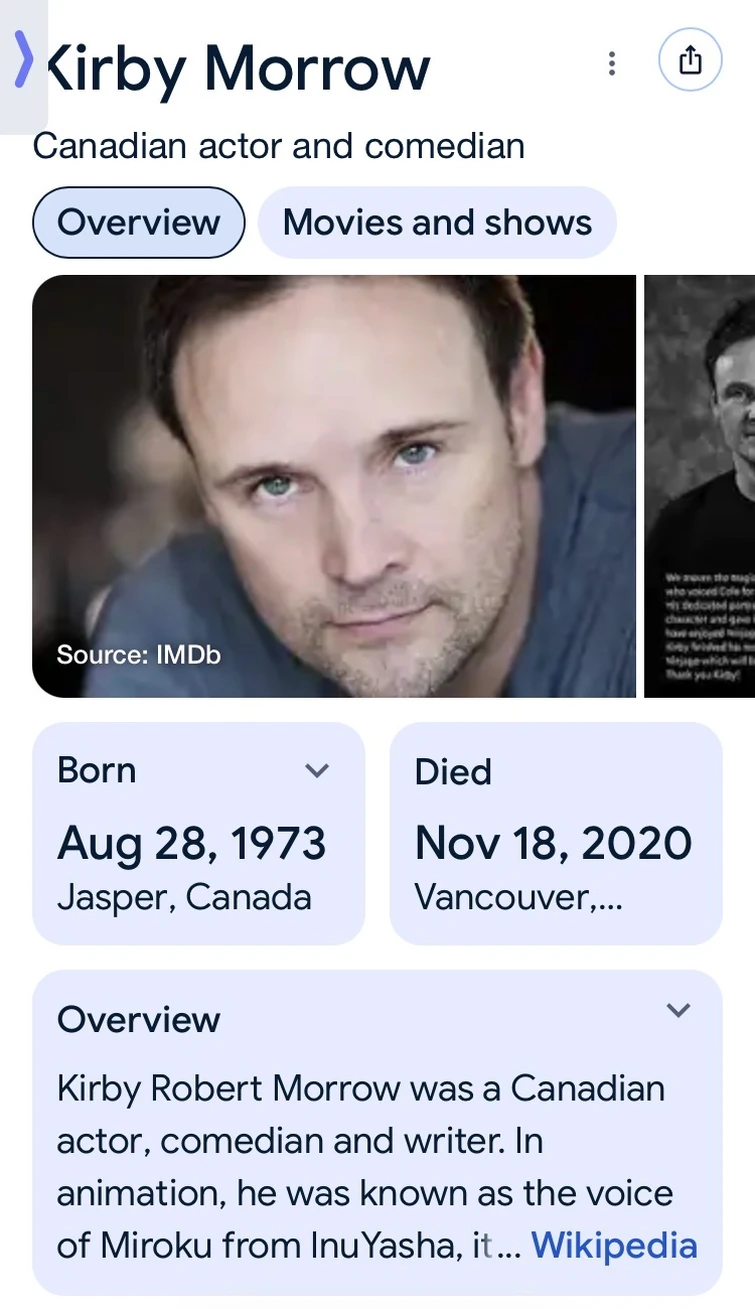The image size is (755, 1309).
Task: Open the three-dot more options menu
Action: point(611,64)
